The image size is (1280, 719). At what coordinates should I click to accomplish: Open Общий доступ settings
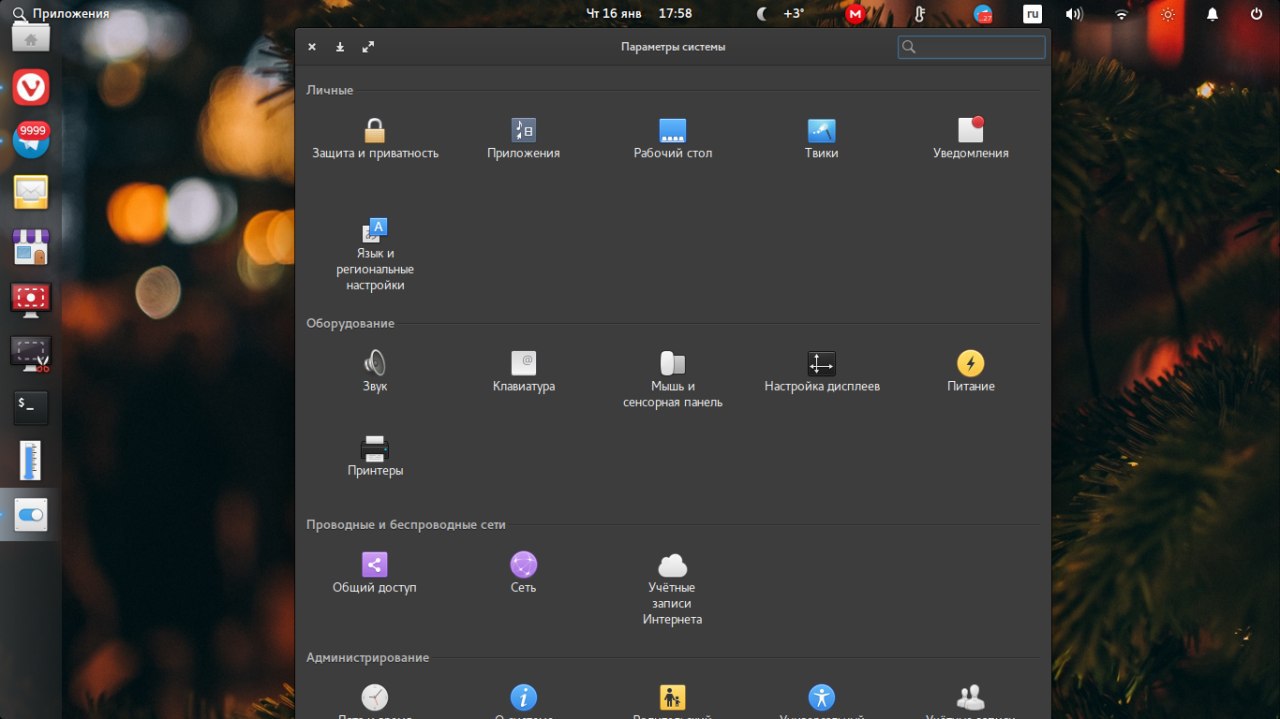pos(375,573)
